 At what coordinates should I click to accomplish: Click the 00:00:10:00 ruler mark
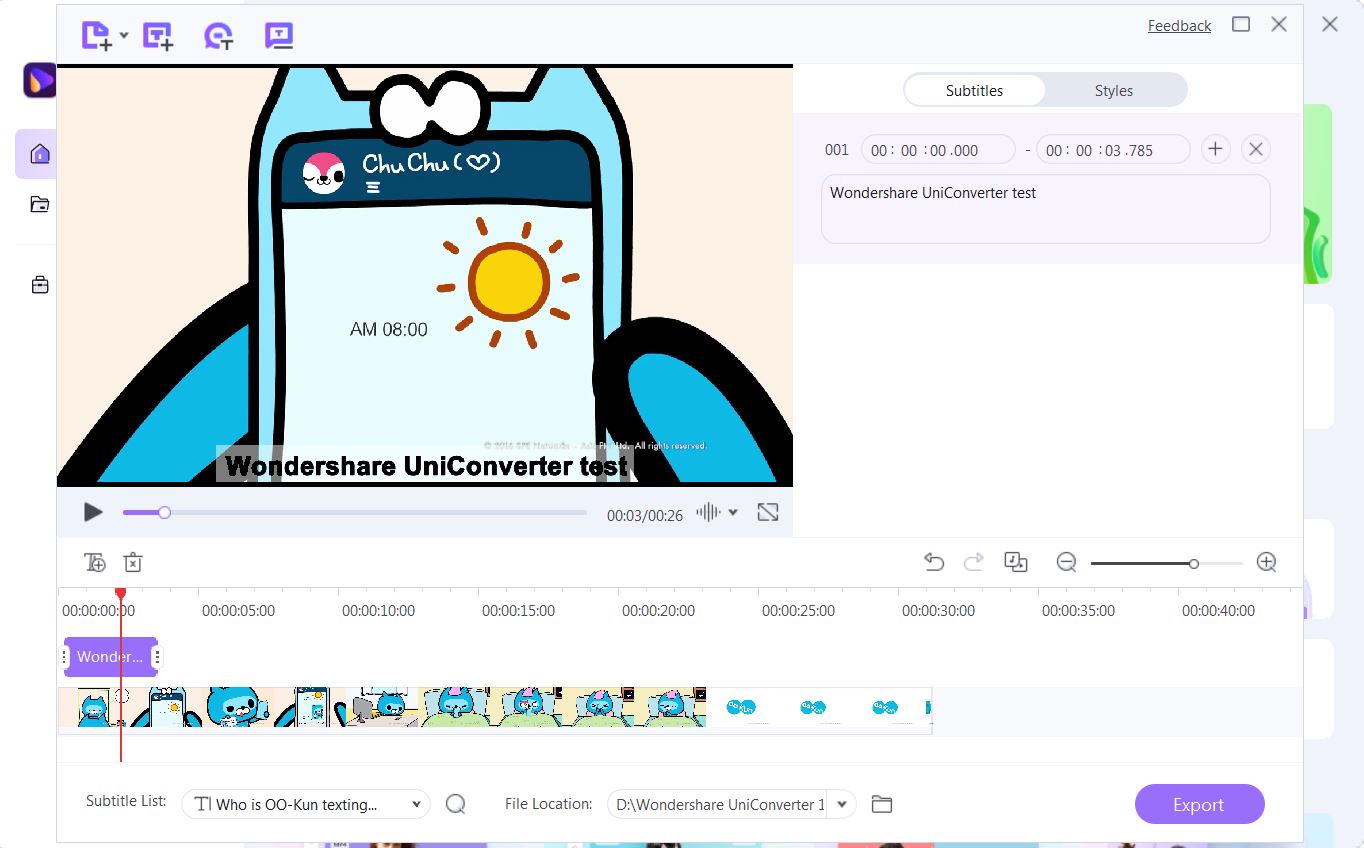coord(378,610)
